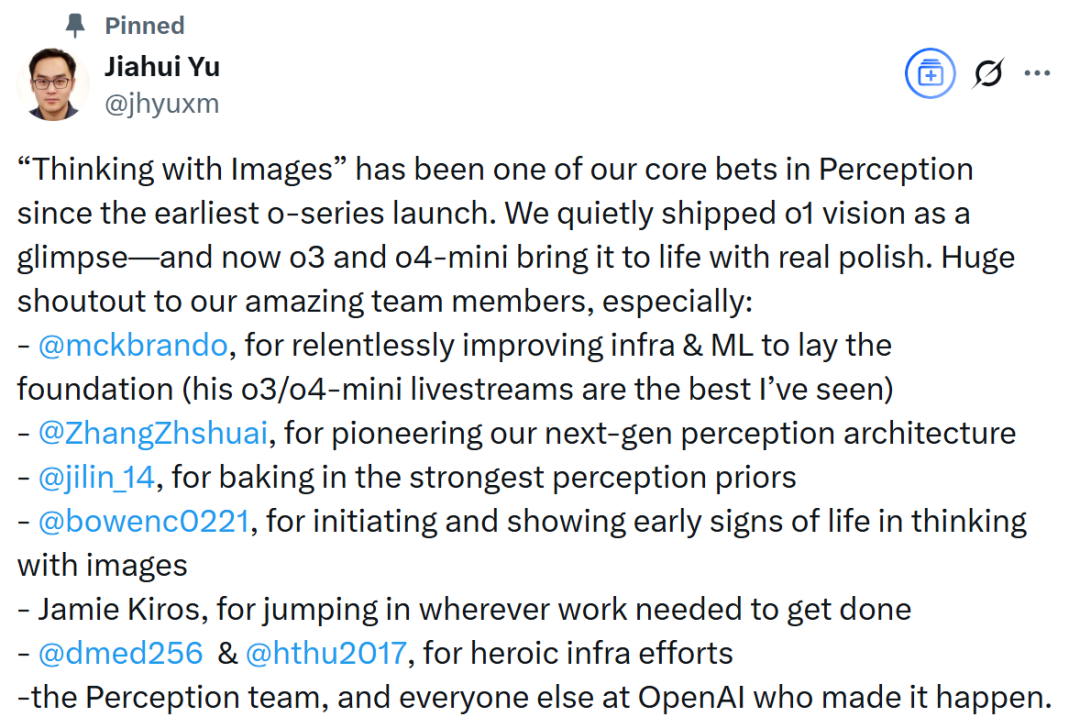1080x728 pixels.
Task: Open the @jhyuxm handle link
Action: point(162,104)
